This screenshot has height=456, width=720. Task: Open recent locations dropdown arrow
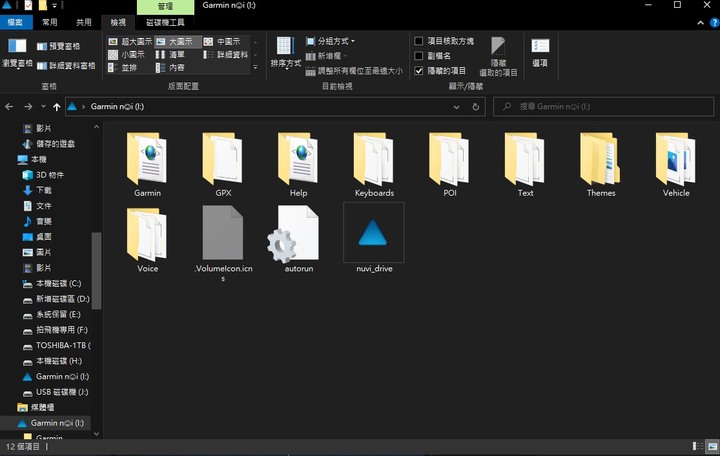[x=43, y=107]
